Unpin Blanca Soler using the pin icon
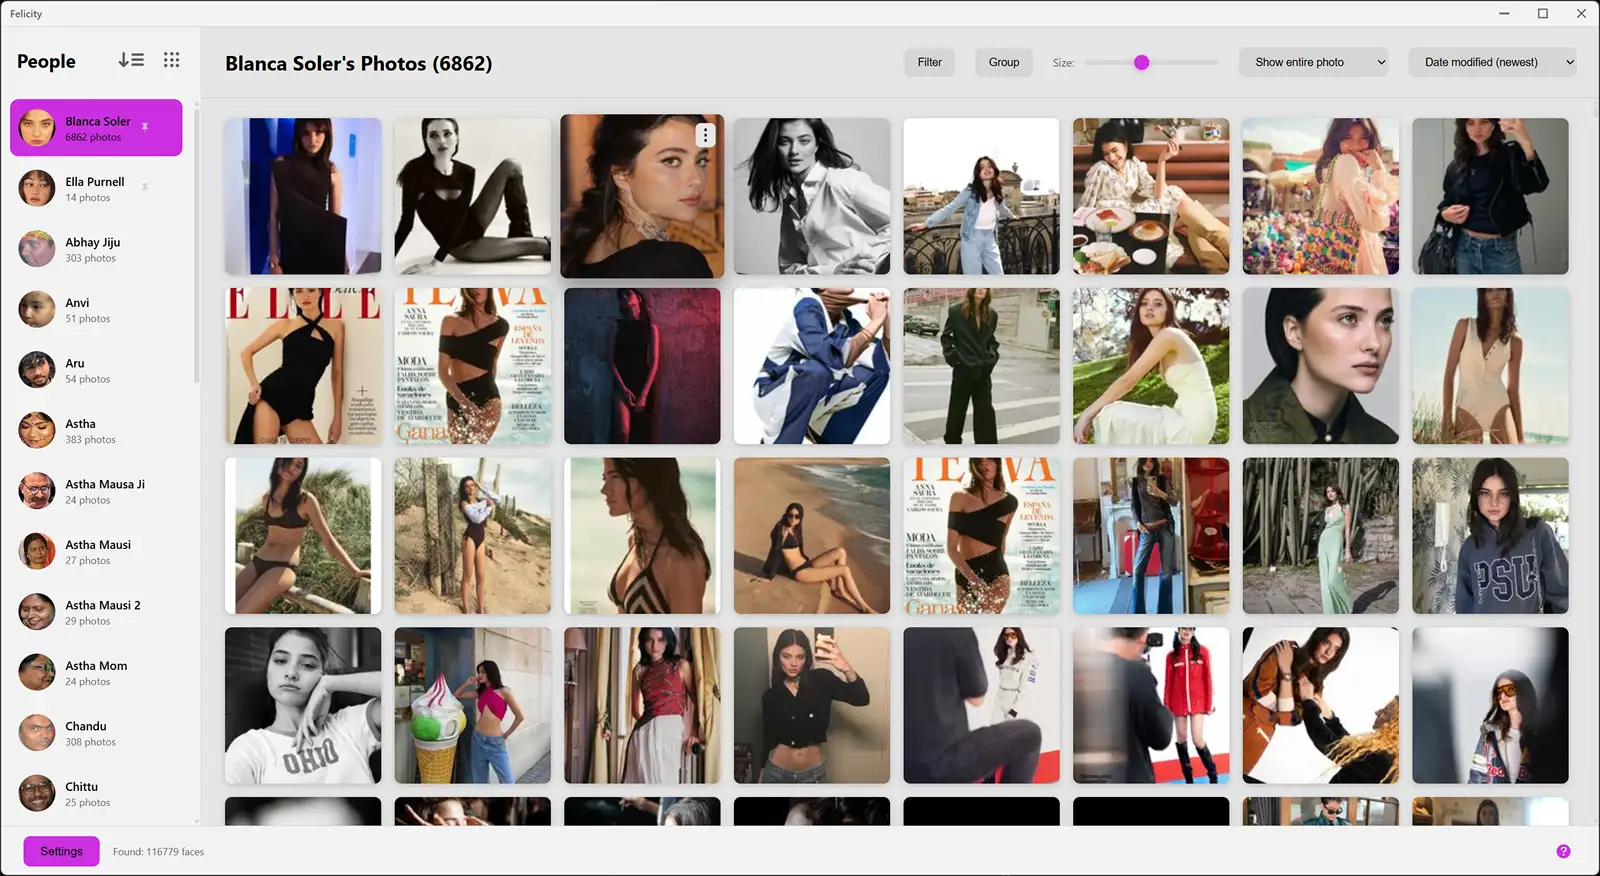 [x=145, y=126]
